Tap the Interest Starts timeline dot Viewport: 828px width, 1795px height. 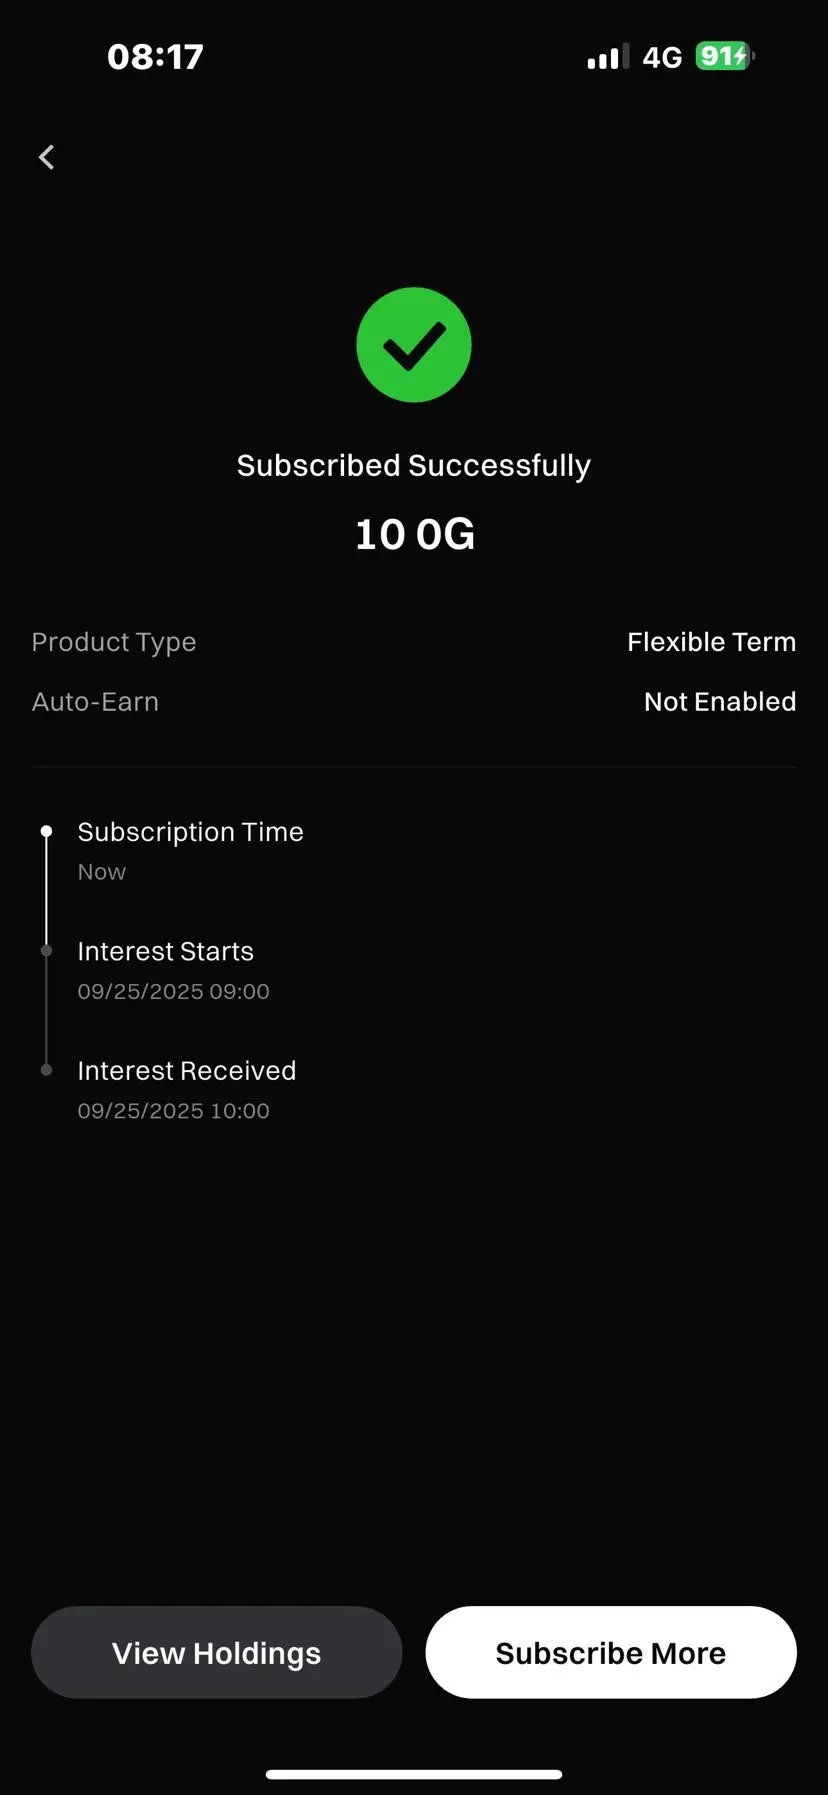point(46,951)
